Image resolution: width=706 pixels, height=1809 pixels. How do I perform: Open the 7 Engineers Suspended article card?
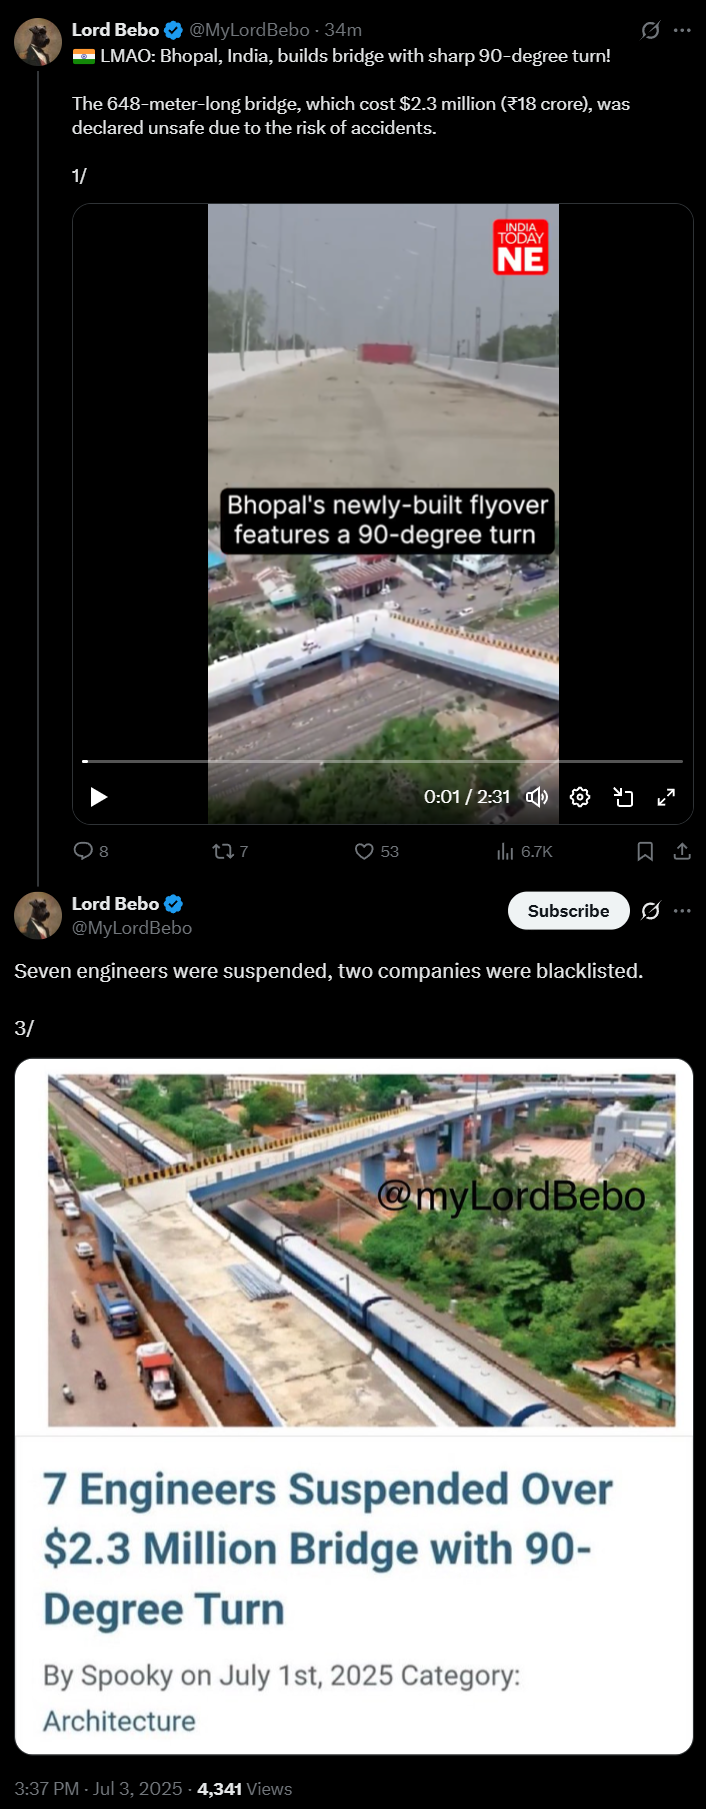click(354, 1406)
